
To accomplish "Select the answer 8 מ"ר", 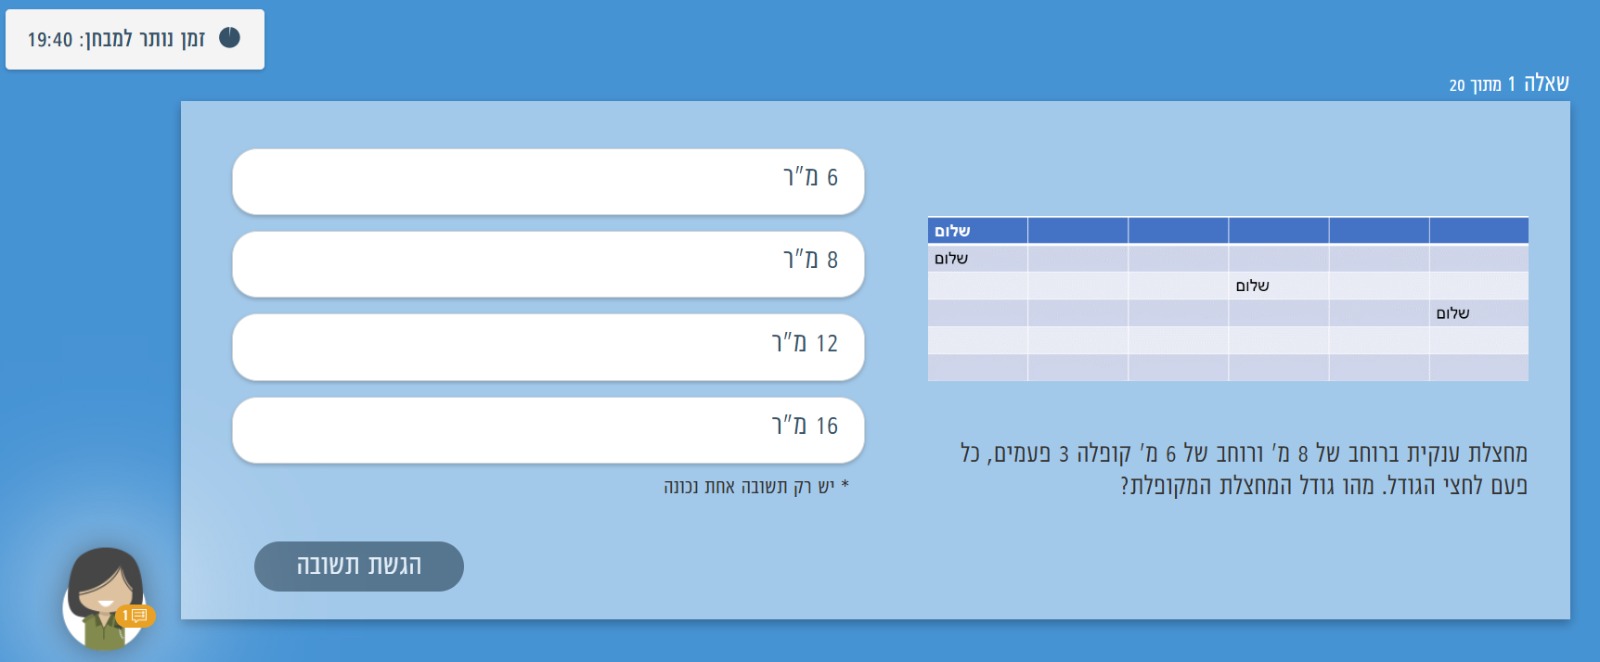I will click(x=548, y=264).
